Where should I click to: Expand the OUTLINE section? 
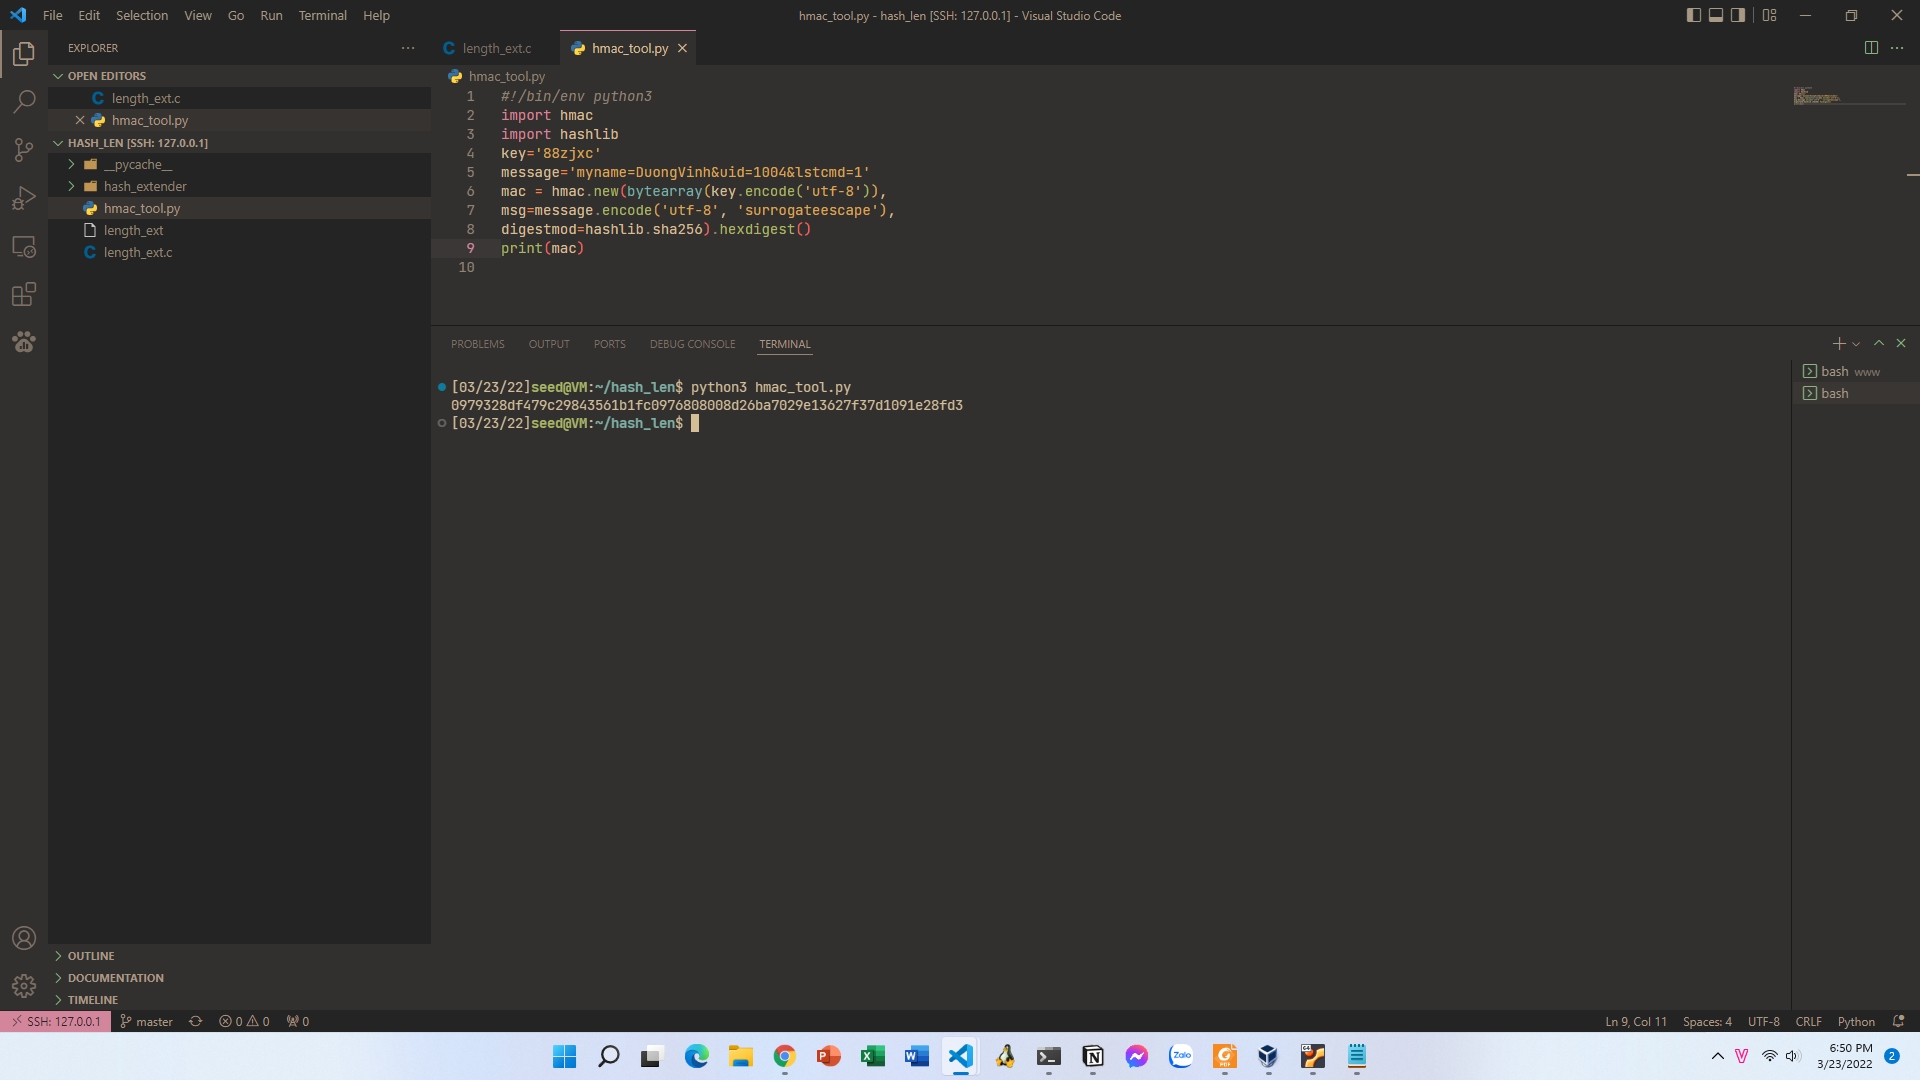tap(91, 956)
